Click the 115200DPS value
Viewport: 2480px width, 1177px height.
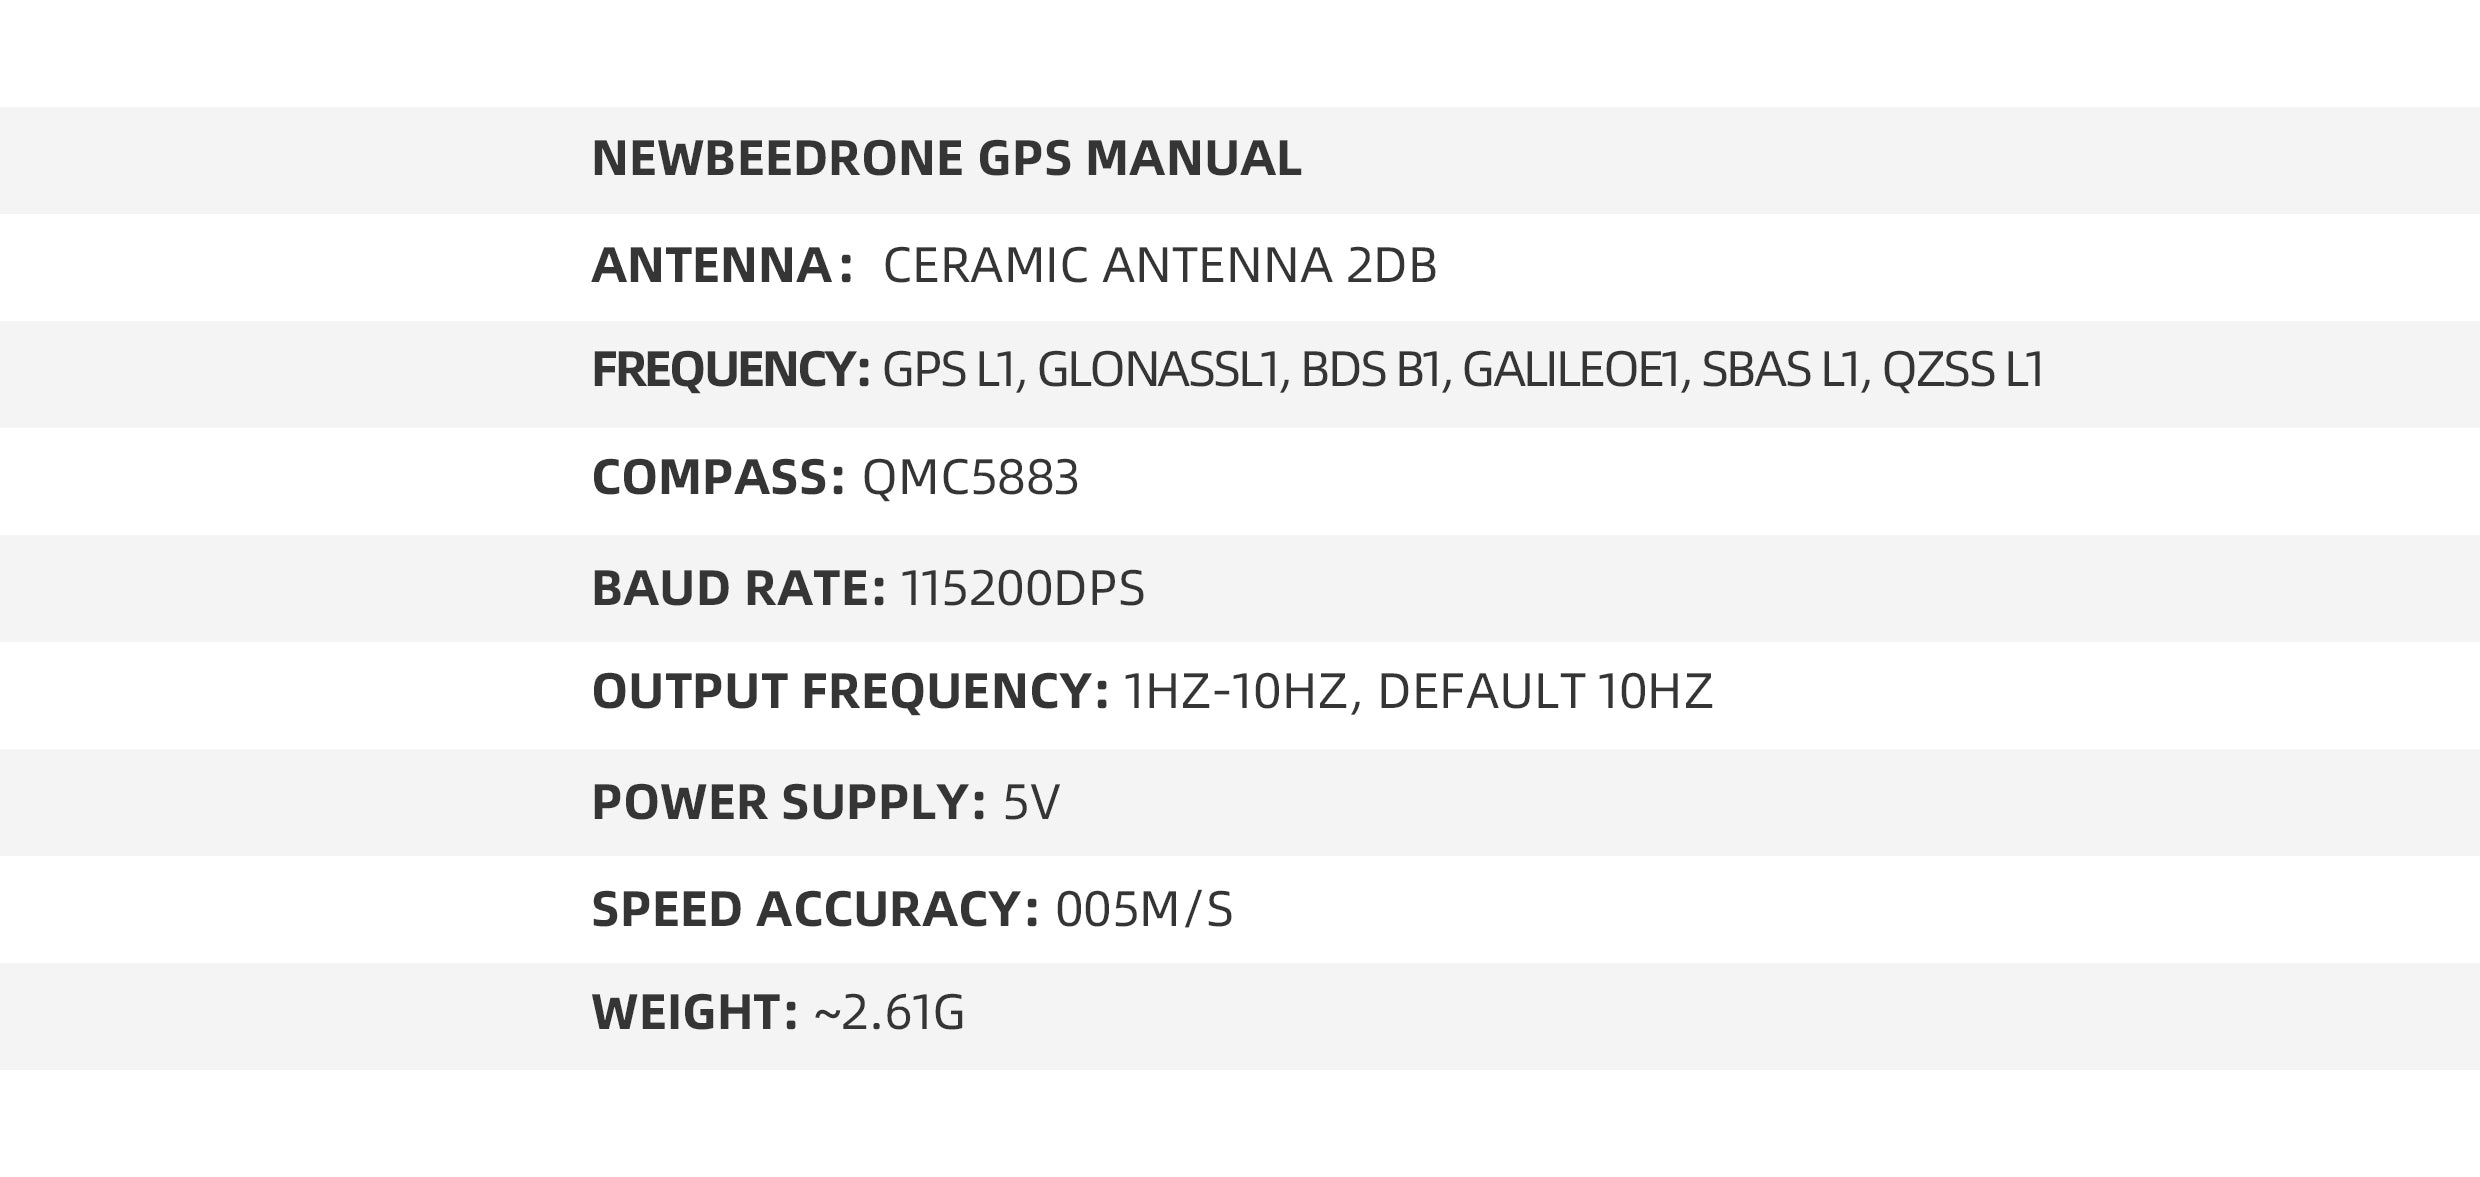point(1022,588)
